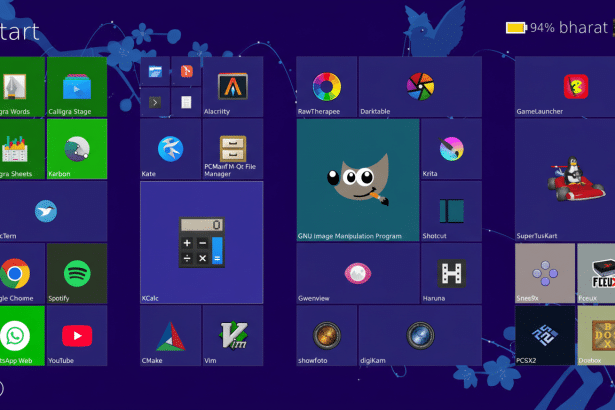
Task: Open the wide tile with bird icon
Action: [53, 211]
